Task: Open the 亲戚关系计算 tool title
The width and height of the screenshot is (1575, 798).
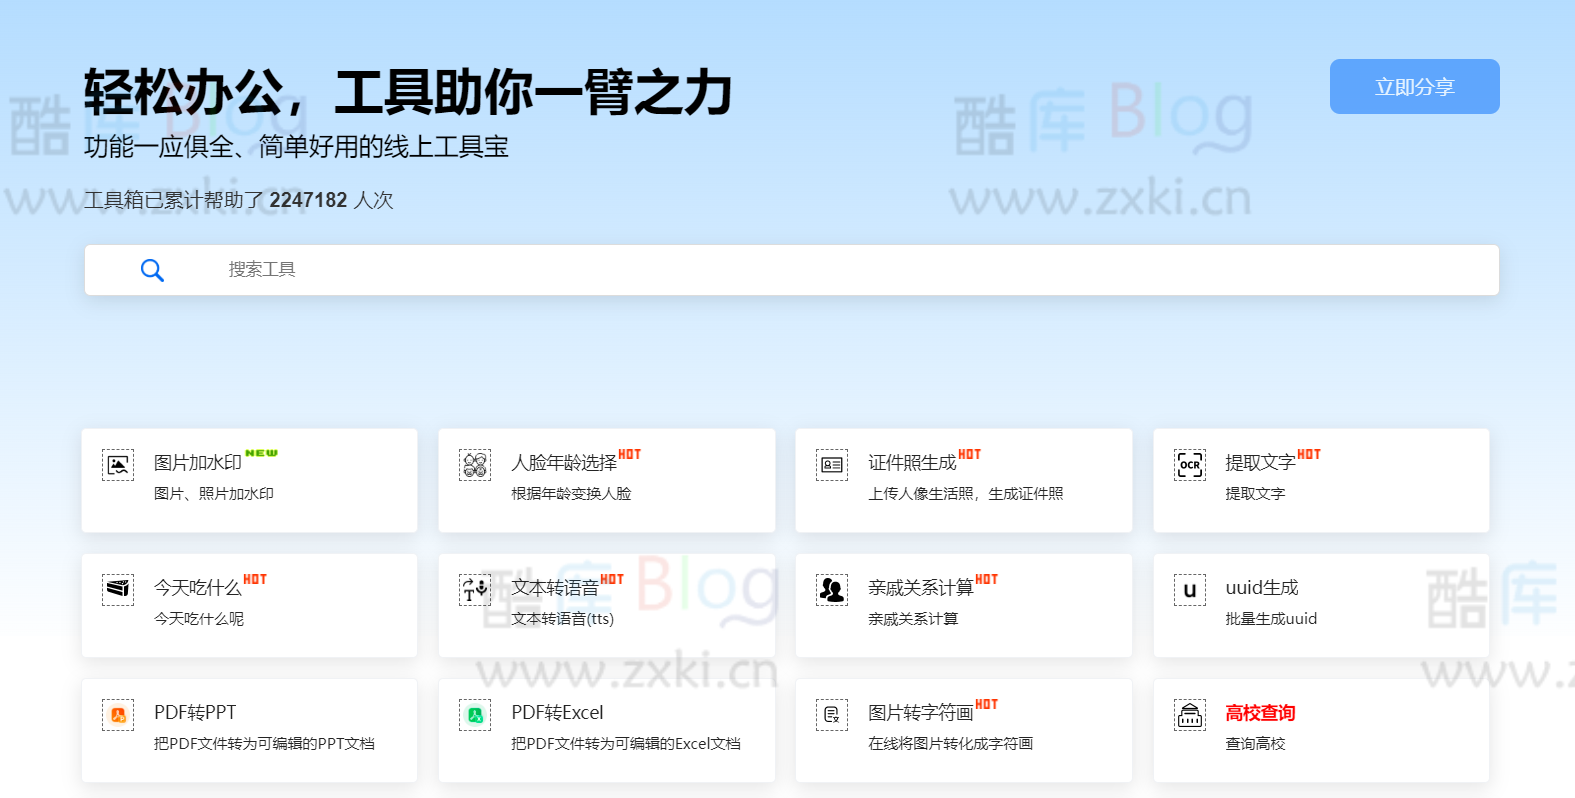Action: [x=921, y=588]
